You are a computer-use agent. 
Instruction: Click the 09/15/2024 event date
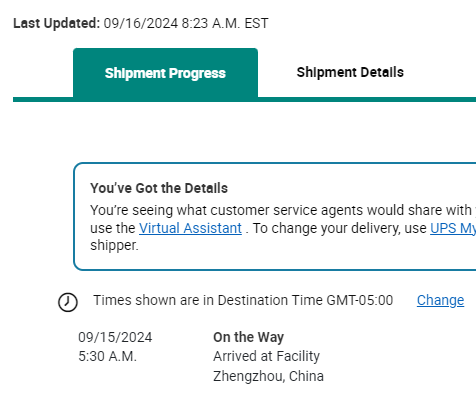115,337
